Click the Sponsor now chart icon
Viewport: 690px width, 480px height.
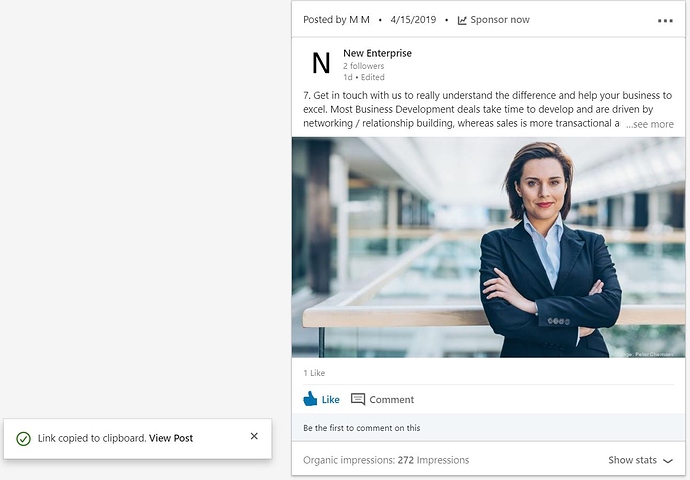coord(462,20)
